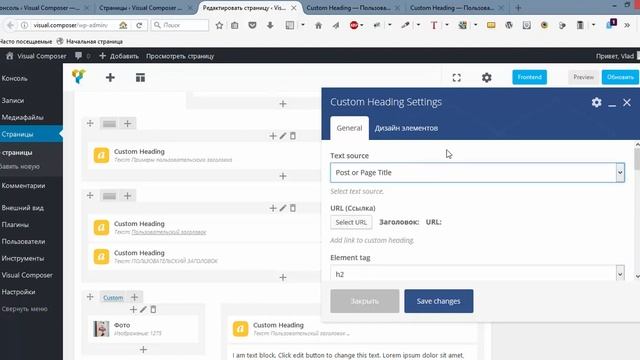Change layout of first row columns icon
The width and height of the screenshot is (640, 360).
tap(109, 124)
